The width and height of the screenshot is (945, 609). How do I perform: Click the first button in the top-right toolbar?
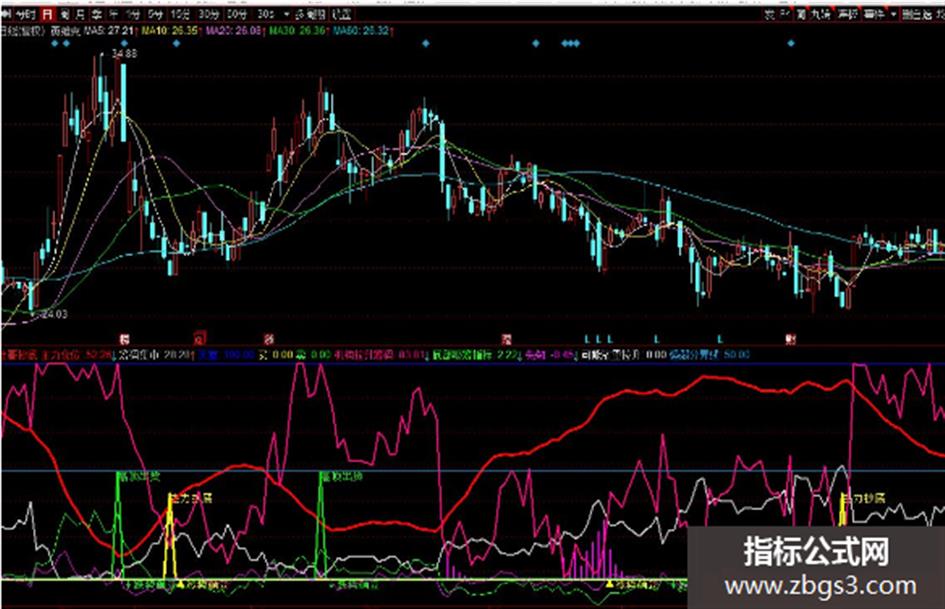(x=770, y=14)
